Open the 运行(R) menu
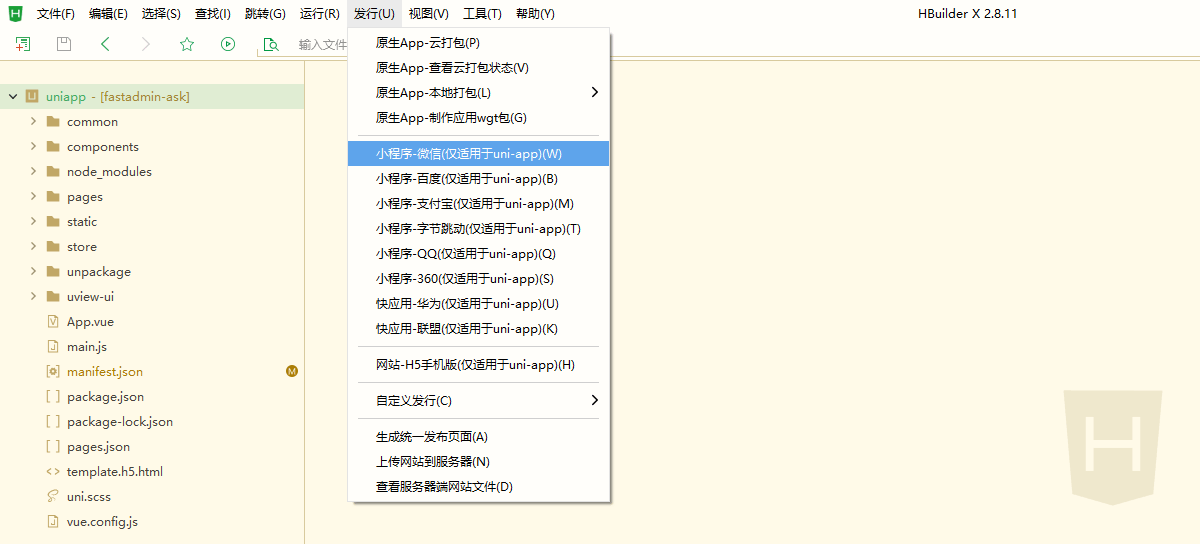 coord(320,13)
